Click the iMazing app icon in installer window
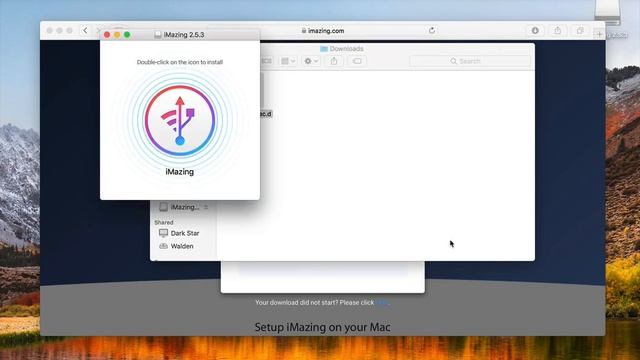The height and width of the screenshot is (360, 640). [180, 120]
